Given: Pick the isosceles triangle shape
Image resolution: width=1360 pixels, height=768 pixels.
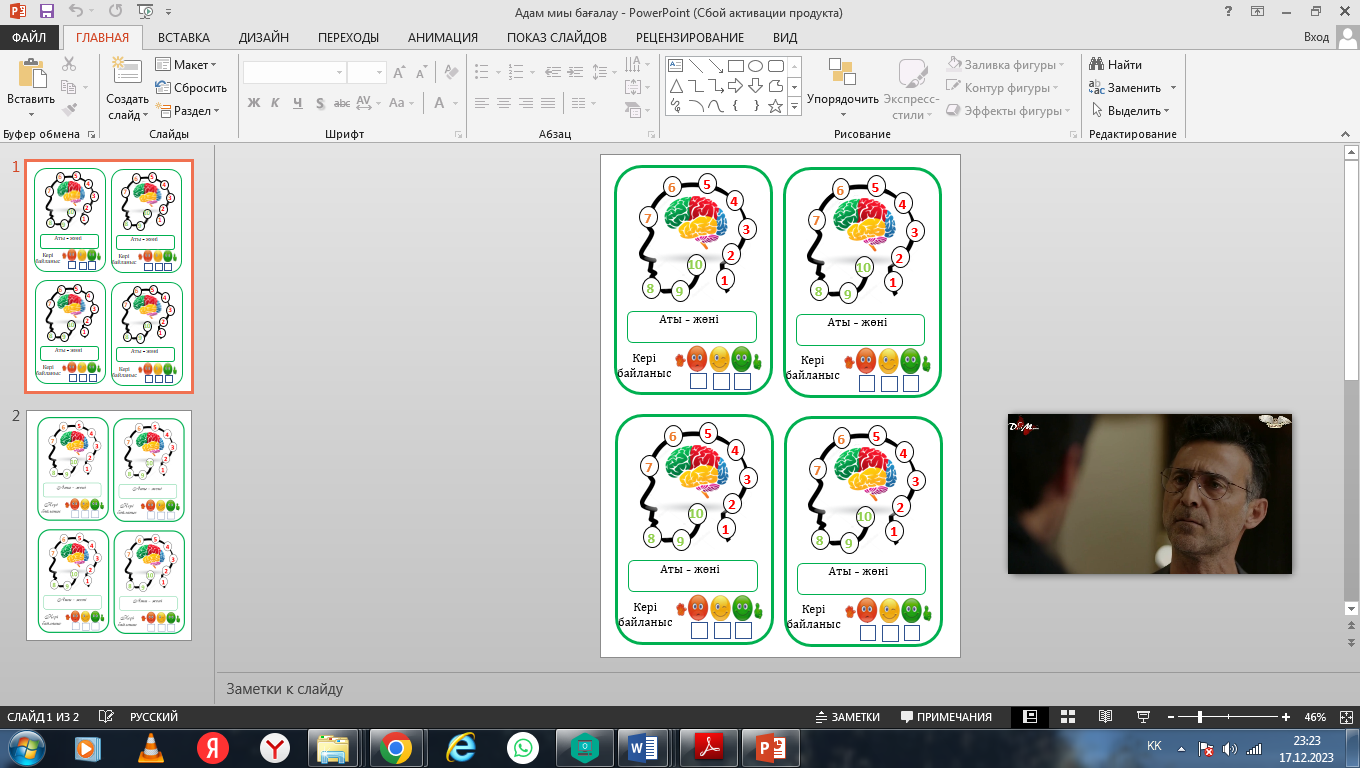Looking at the screenshot, I should 675,86.
